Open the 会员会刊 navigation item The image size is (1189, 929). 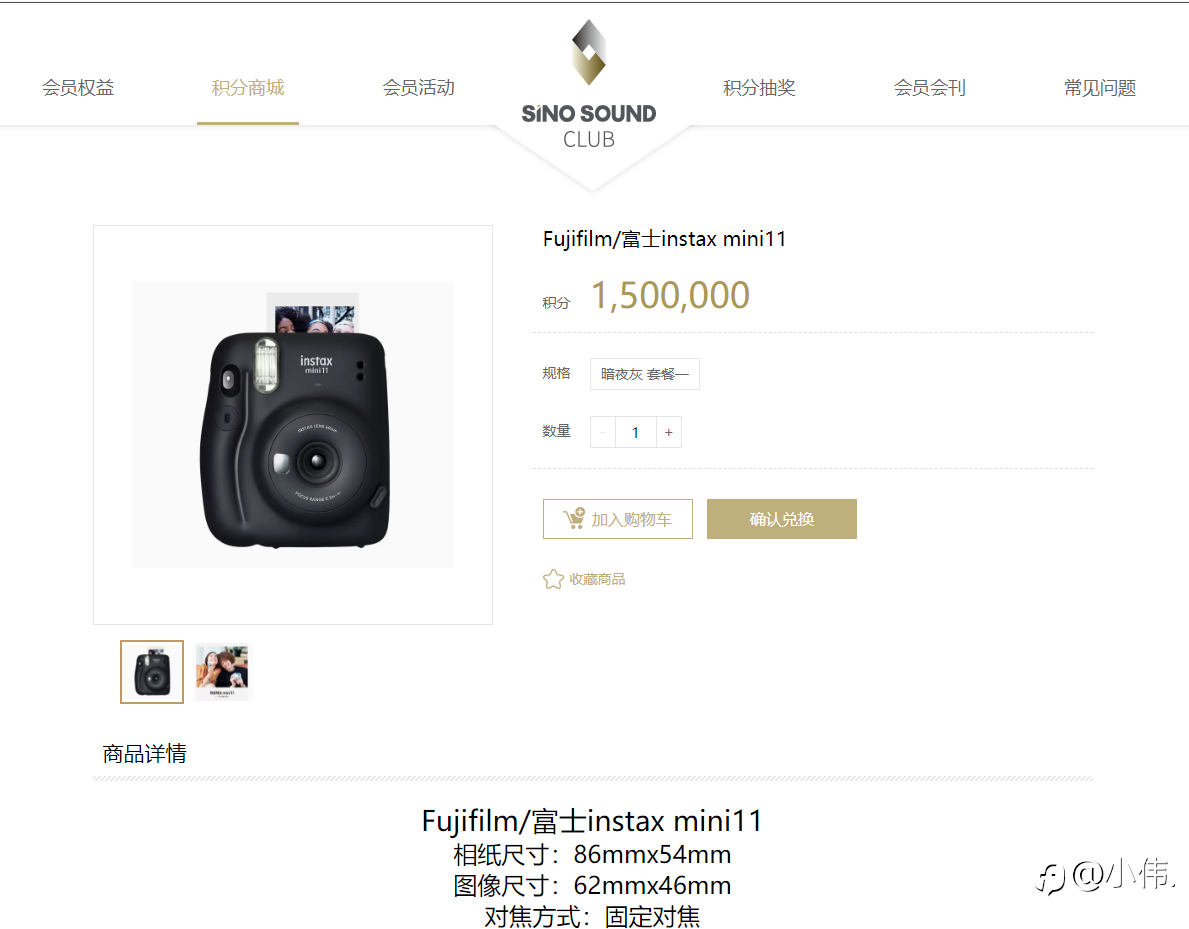click(x=930, y=88)
